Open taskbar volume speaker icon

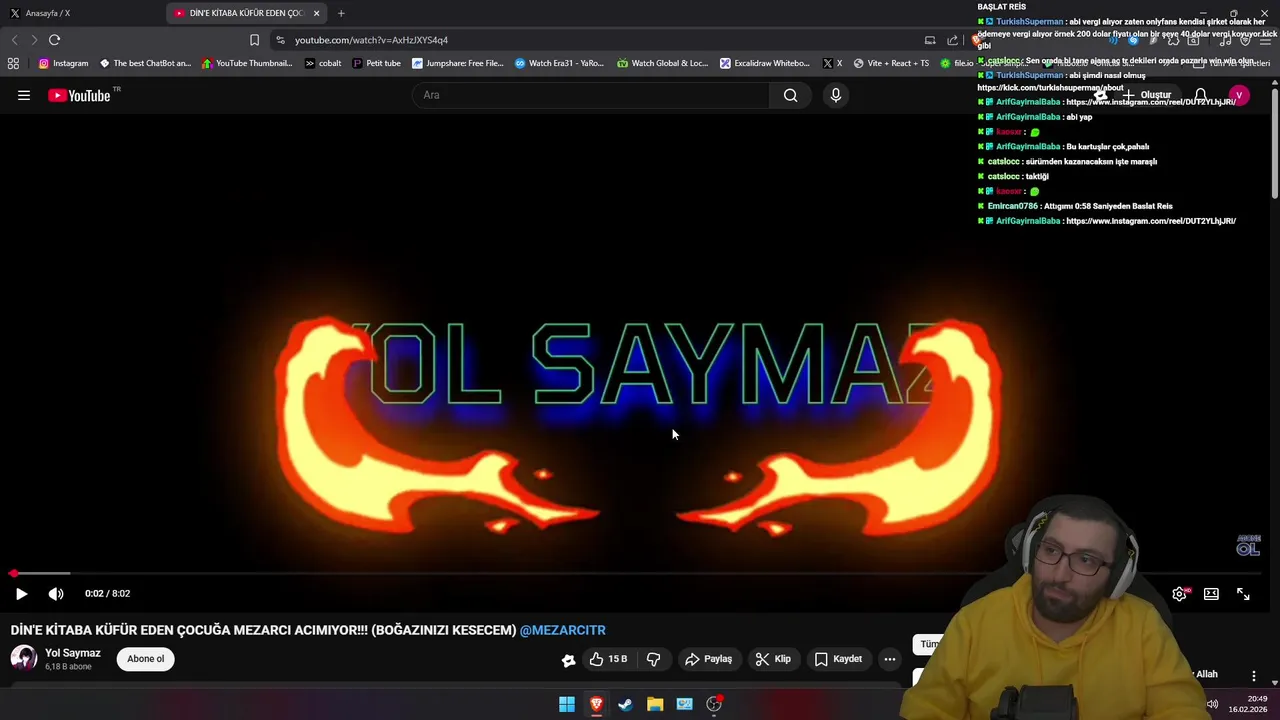(x=1212, y=704)
